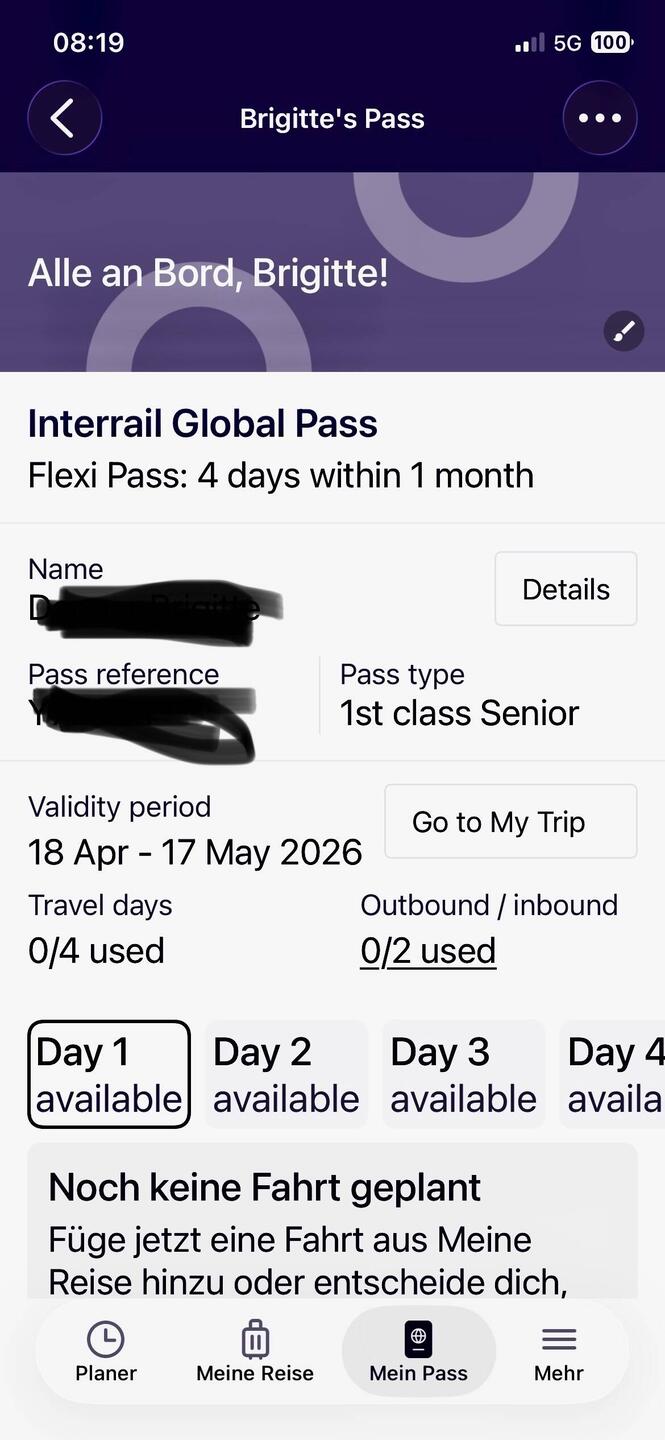Screen dimensions: 665x1440
Task: Tap the Interrail Global Pass heading
Action: coord(203,424)
